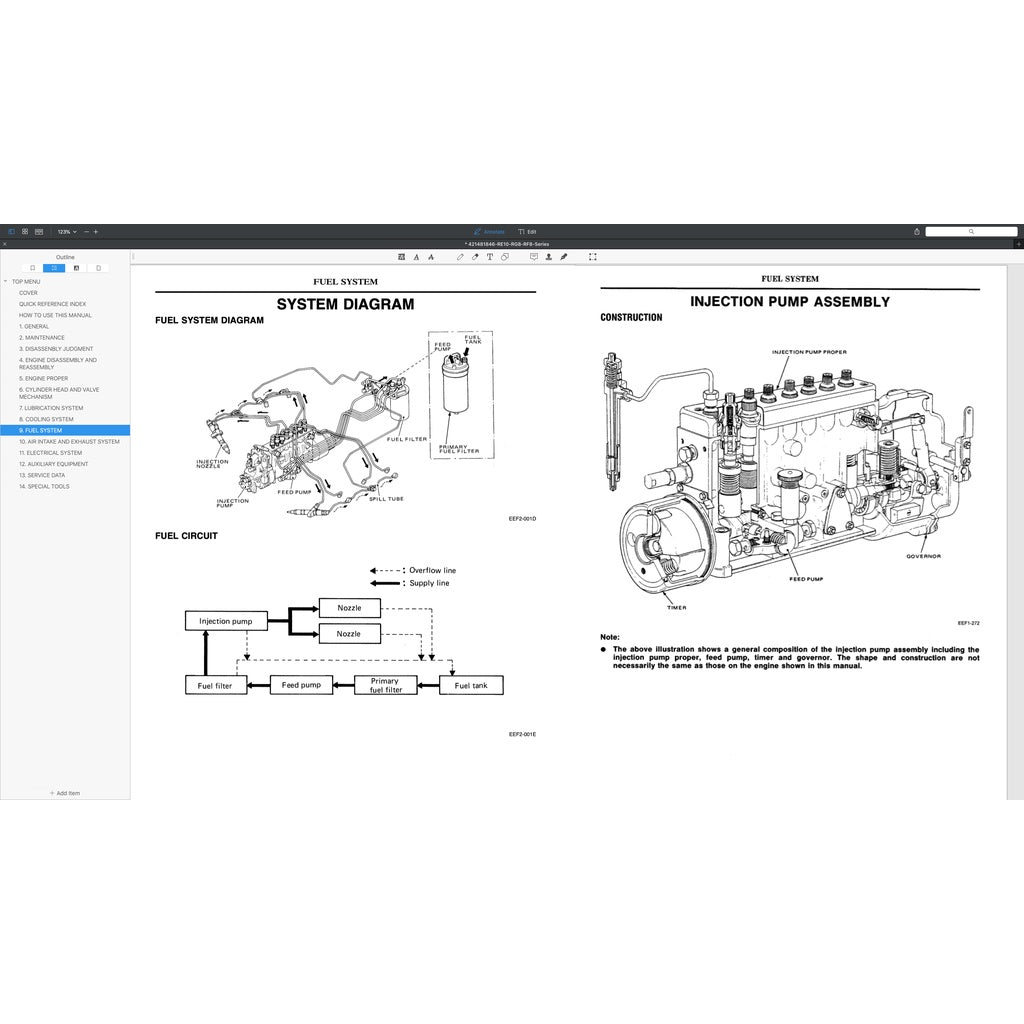Screen dimensions: 1024x1024
Task: Click inside the search field at top right
Action: click(x=972, y=231)
